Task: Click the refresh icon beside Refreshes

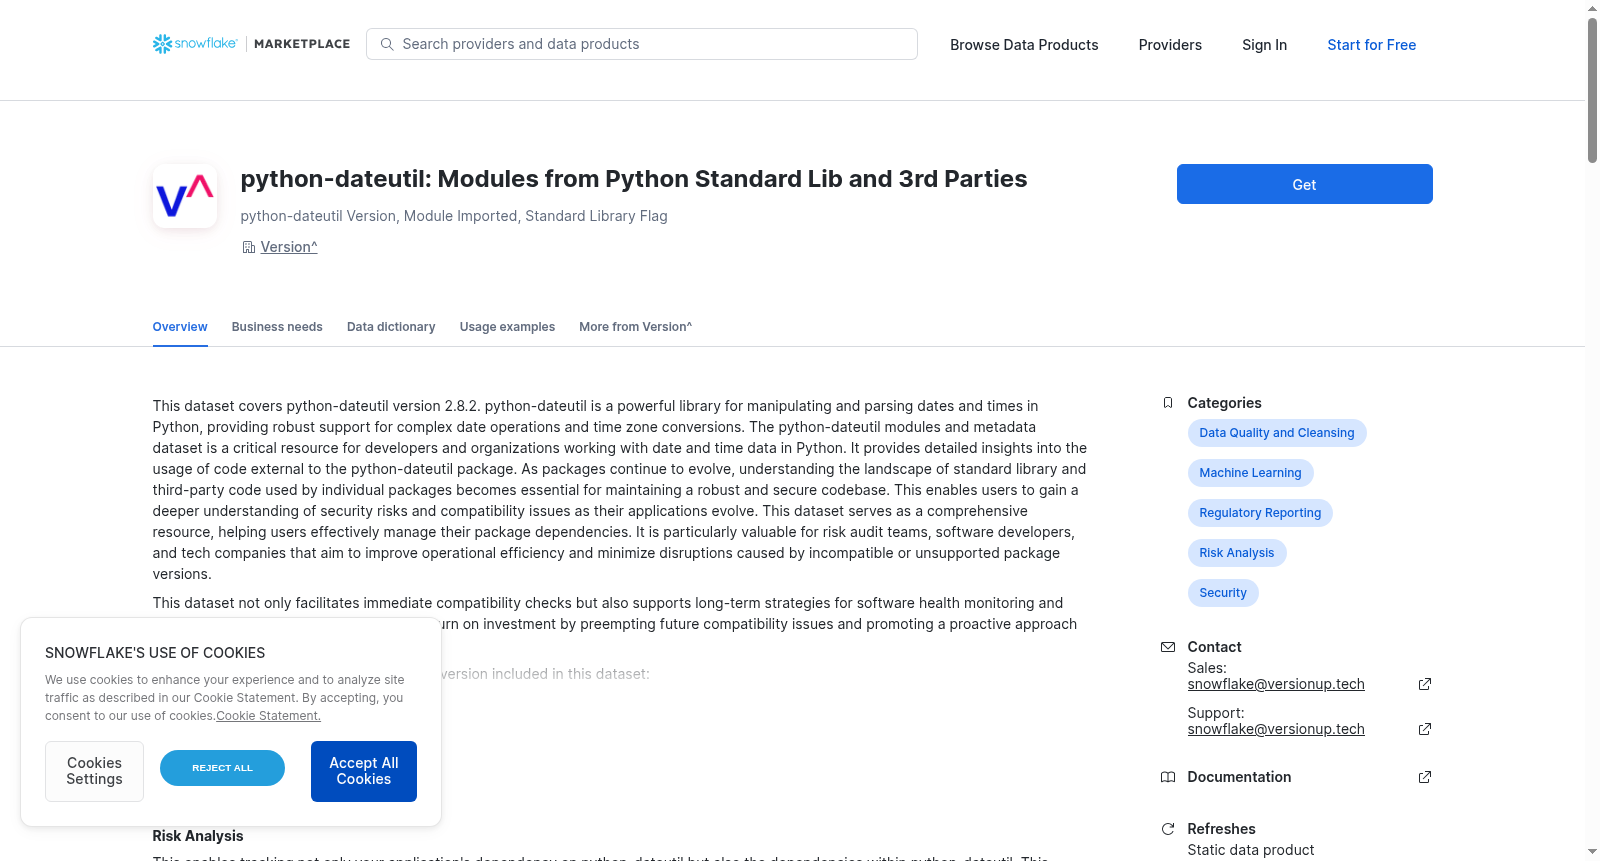Action: tap(1167, 829)
